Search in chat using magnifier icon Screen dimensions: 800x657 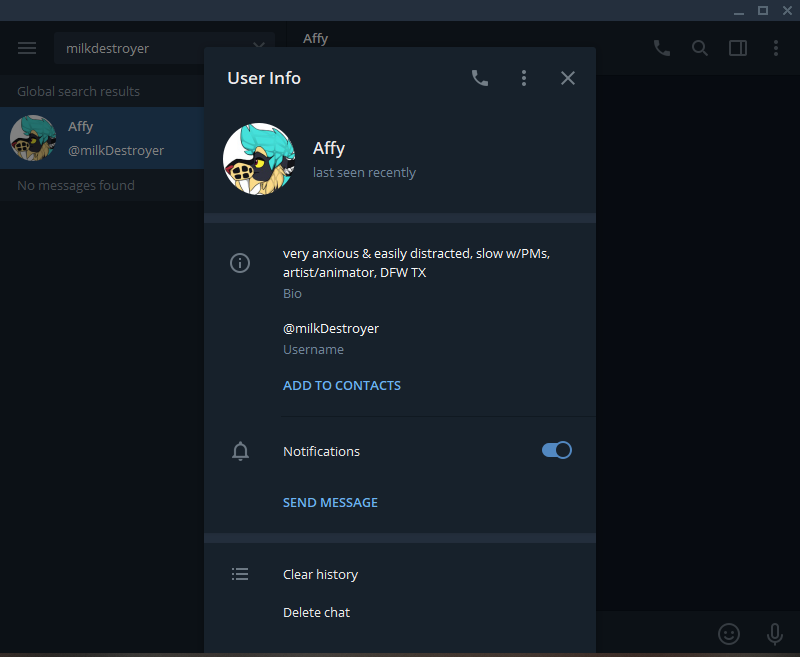[x=699, y=48]
